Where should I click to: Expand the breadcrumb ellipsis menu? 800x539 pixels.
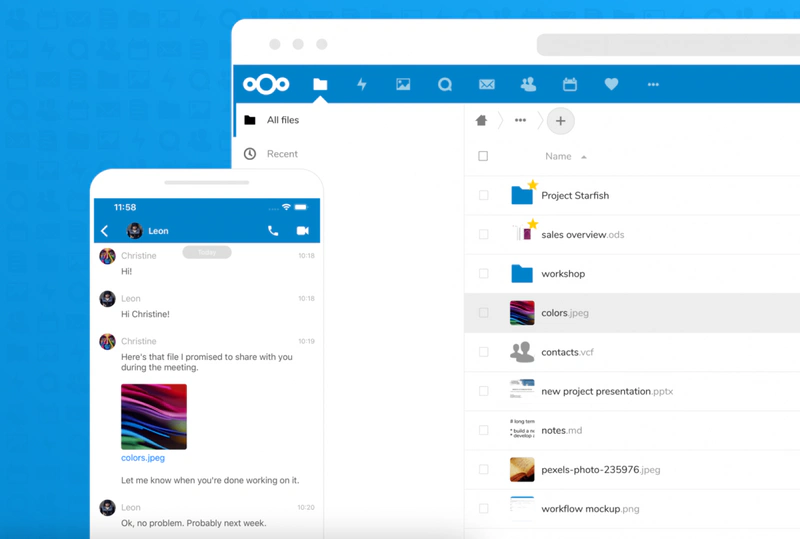click(x=520, y=120)
